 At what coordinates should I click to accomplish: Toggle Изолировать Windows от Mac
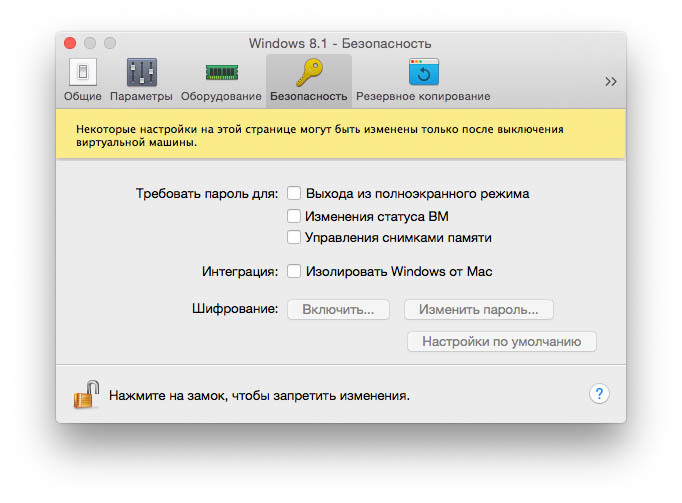pyautogui.click(x=294, y=271)
